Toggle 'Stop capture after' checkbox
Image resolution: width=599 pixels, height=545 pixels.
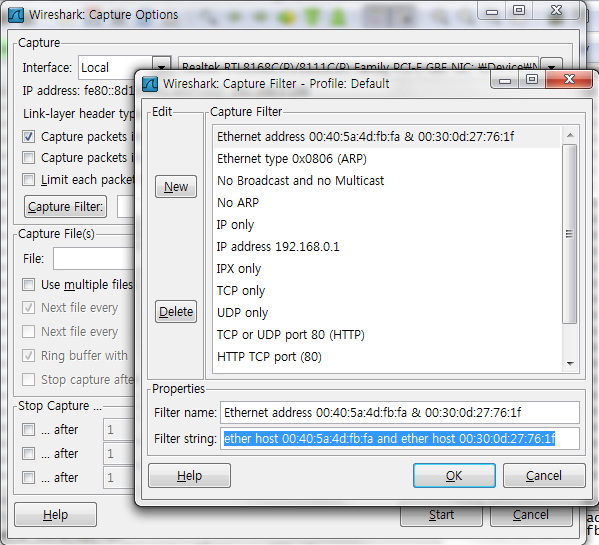29,380
